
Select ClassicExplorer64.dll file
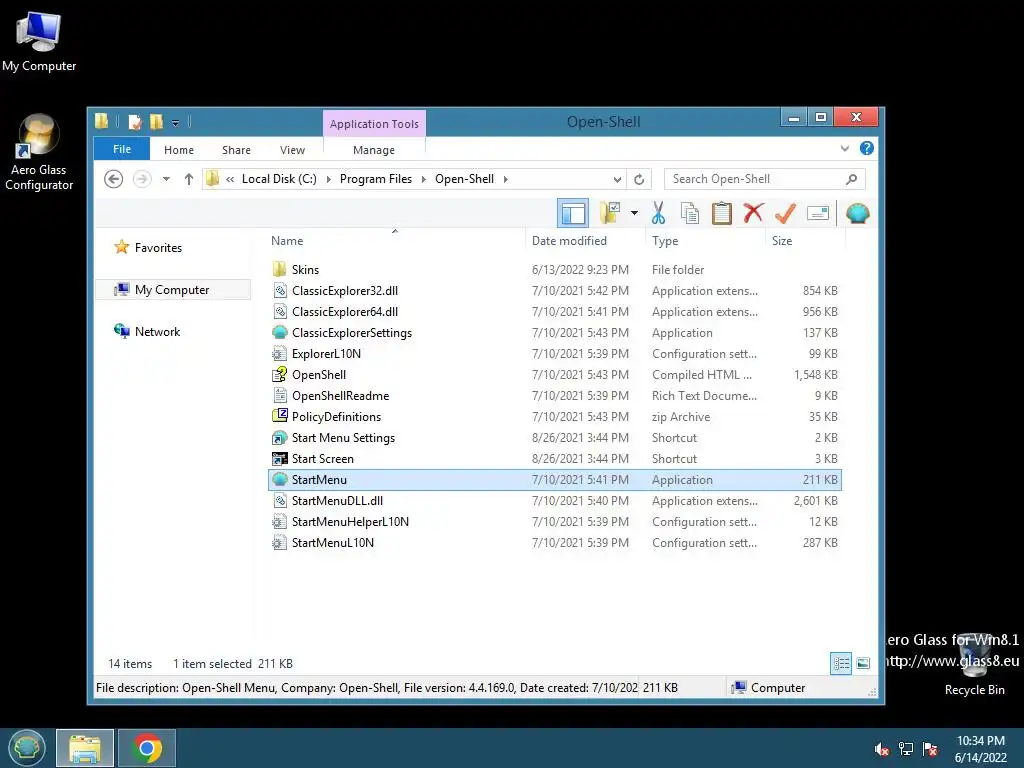(555, 312)
